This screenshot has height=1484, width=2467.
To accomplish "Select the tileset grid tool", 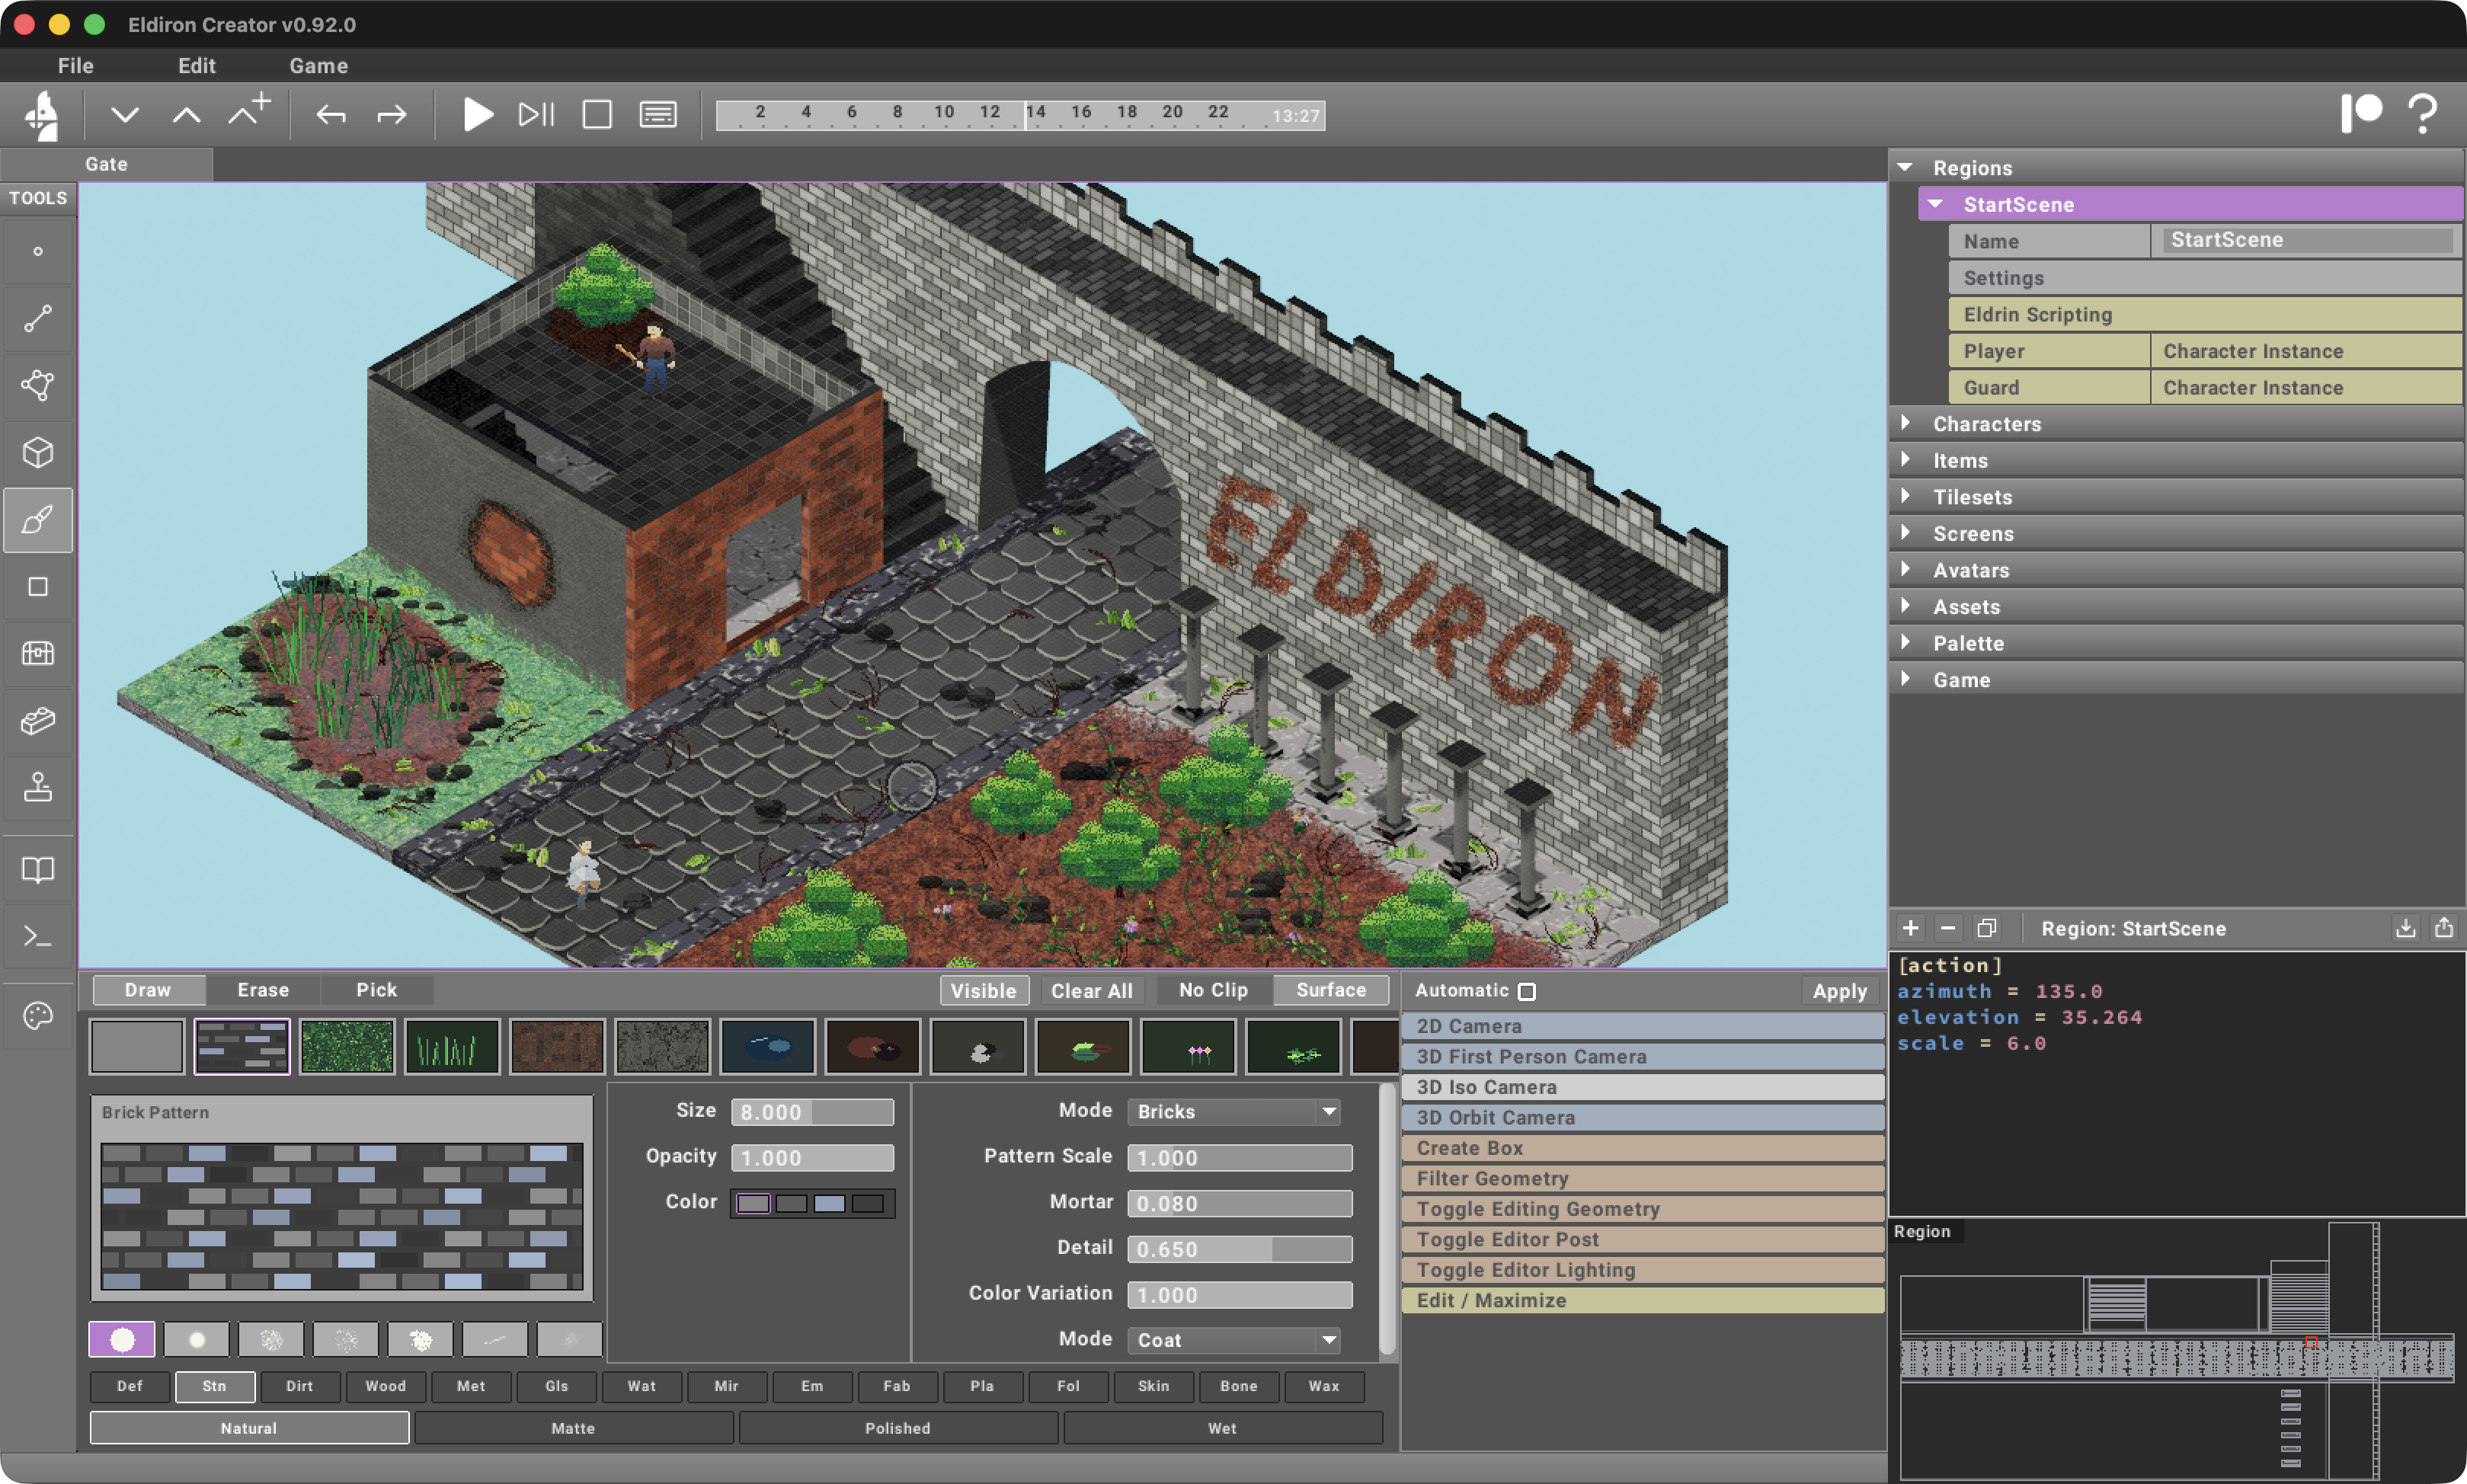I will [x=38, y=654].
